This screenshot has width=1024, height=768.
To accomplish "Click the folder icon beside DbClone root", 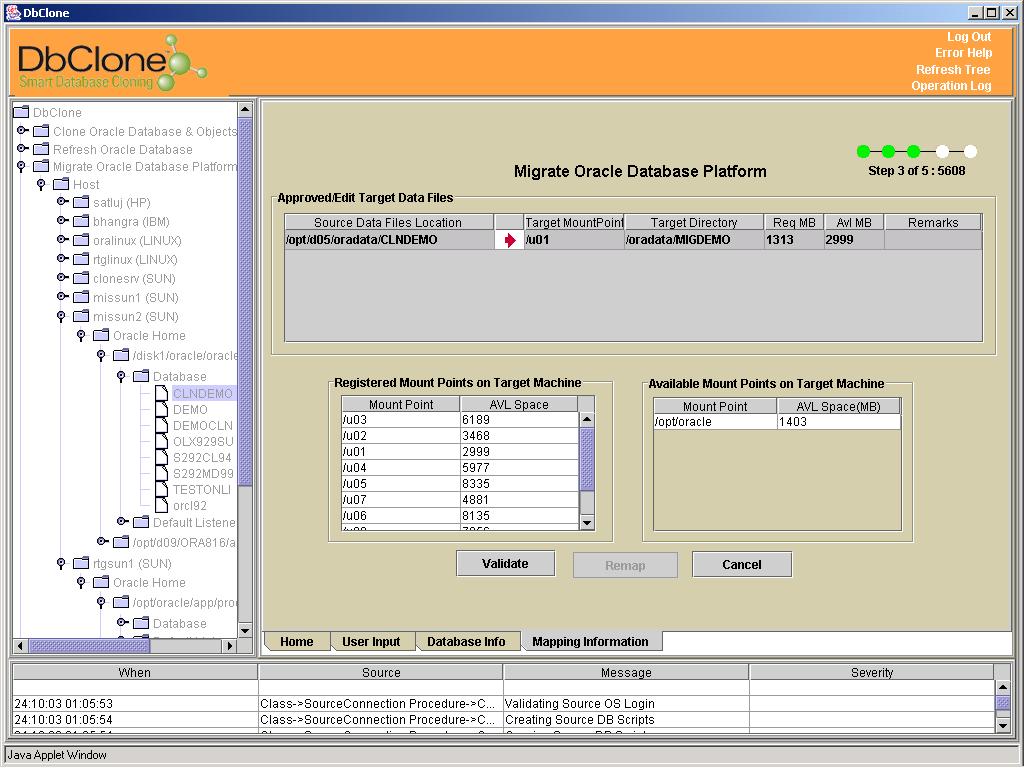I will pos(22,112).
